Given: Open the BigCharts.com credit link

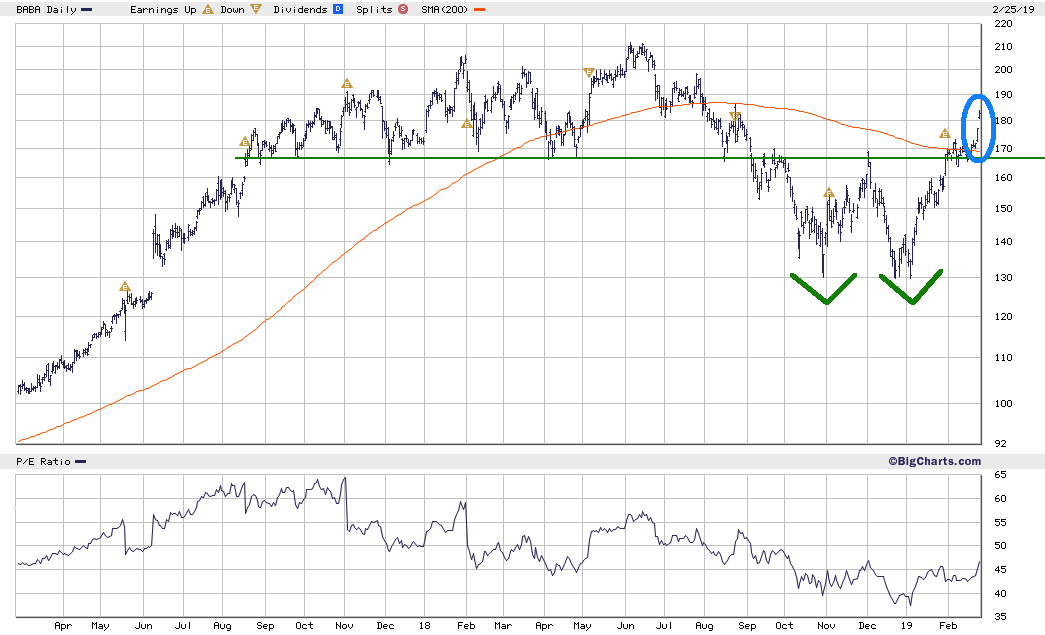Looking at the screenshot, I should click(x=934, y=461).
